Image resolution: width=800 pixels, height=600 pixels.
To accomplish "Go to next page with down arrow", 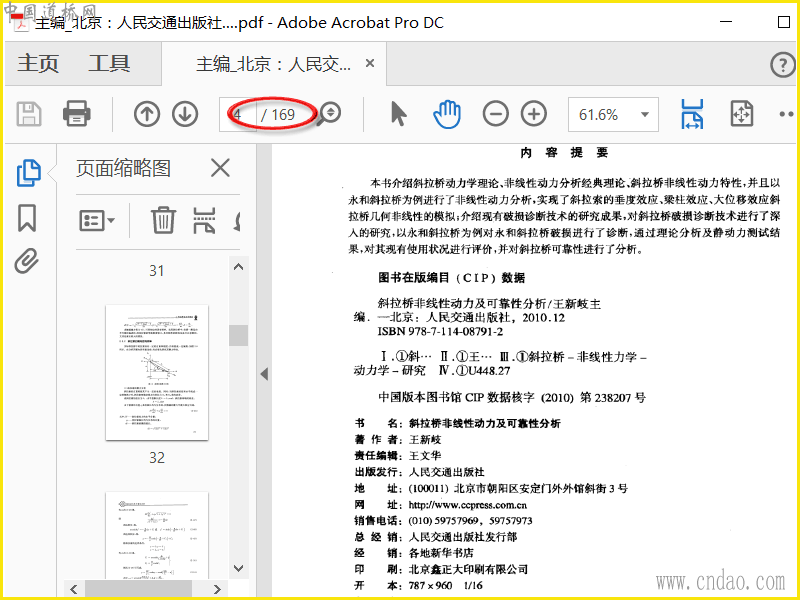I will pos(185,114).
